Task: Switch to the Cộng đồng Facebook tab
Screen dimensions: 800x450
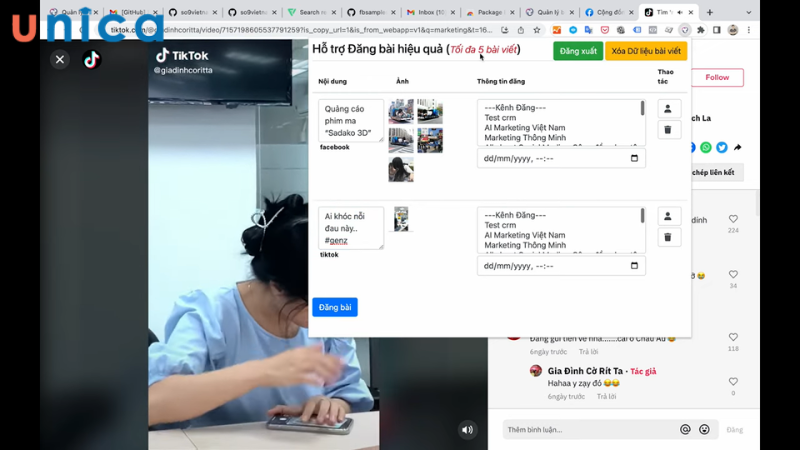Action: tap(609, 12)
